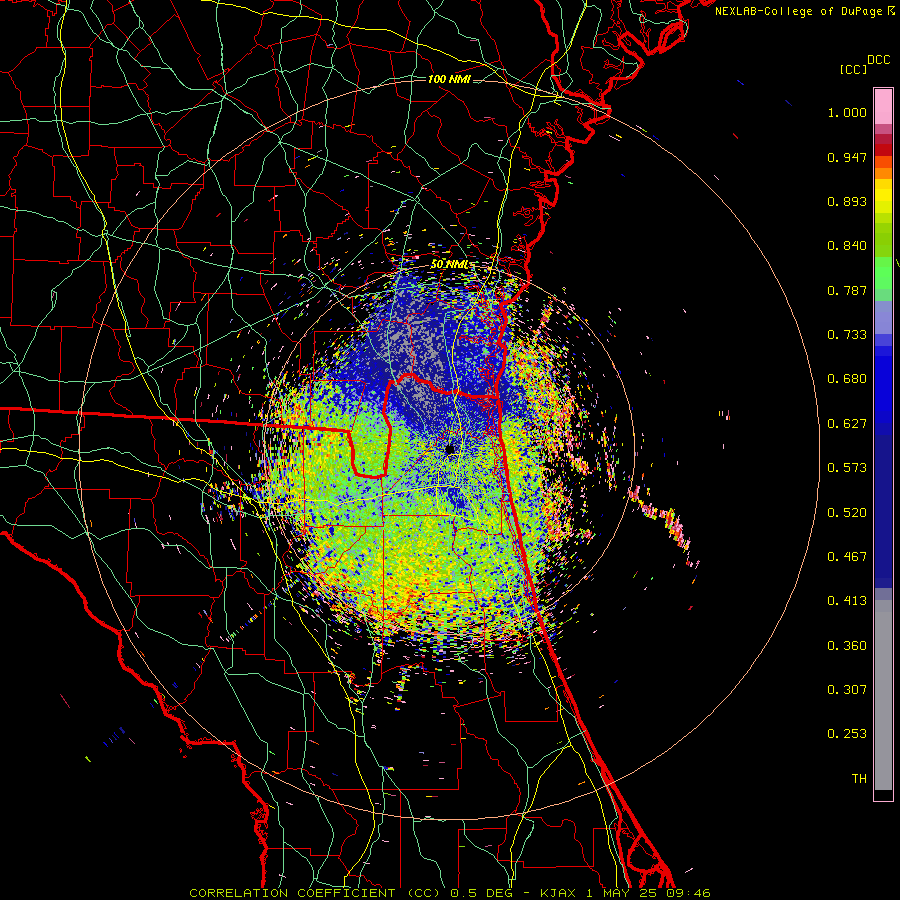Select the 0.360 scale value

pyautogui.click(x=847, y=645)
